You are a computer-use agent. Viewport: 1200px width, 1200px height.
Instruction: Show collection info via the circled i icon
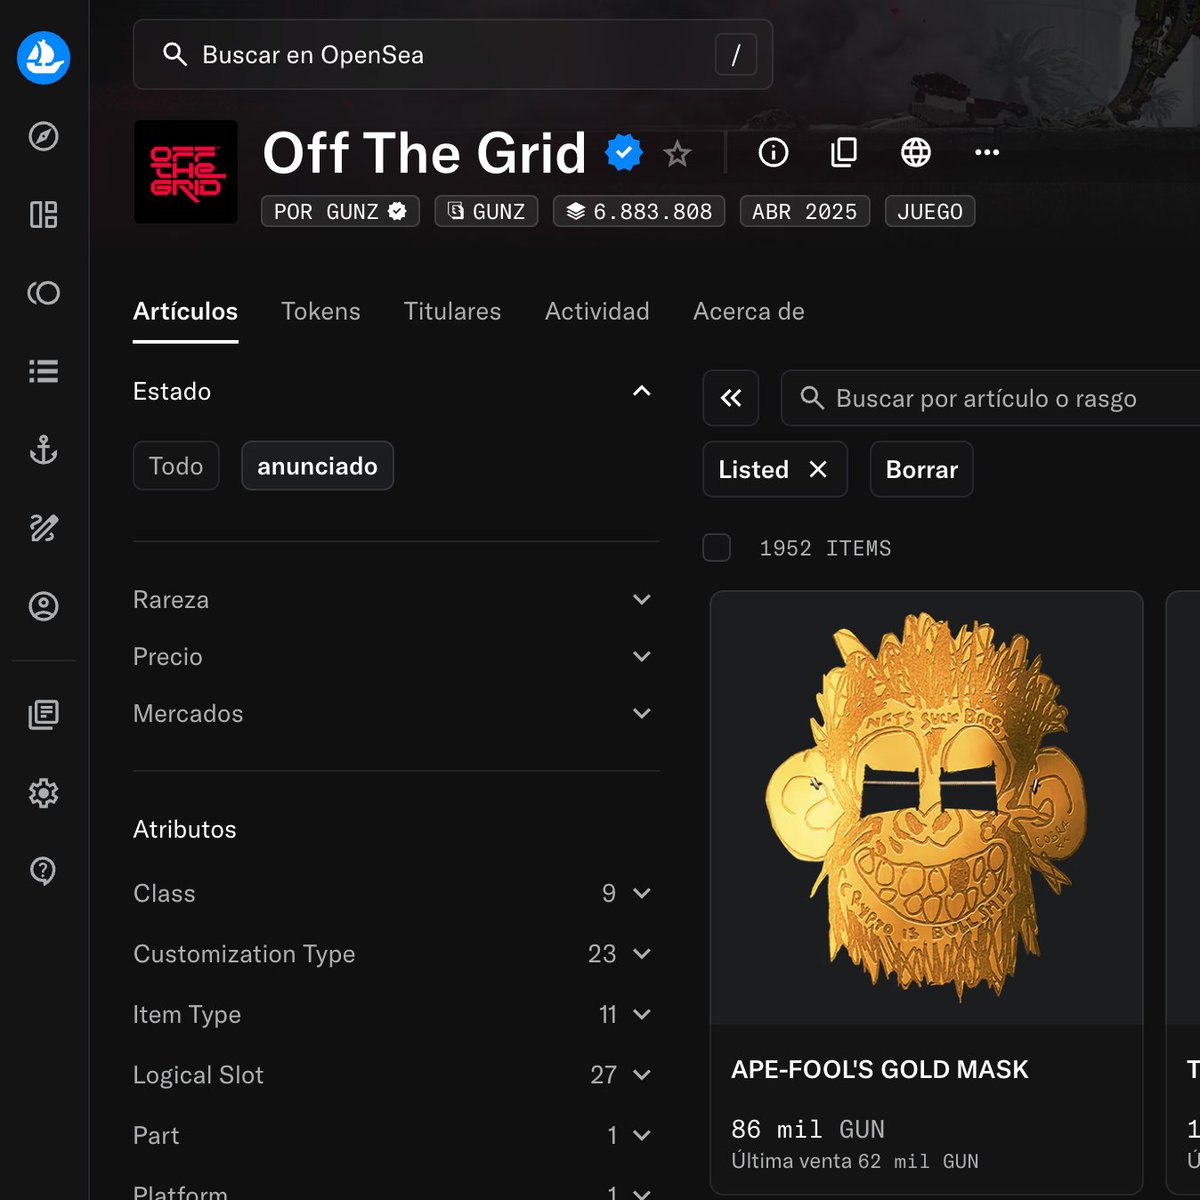[773, 152]
